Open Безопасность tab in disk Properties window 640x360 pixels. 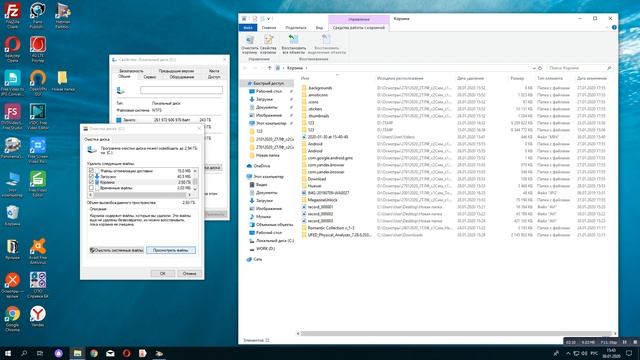coord(131,71)
